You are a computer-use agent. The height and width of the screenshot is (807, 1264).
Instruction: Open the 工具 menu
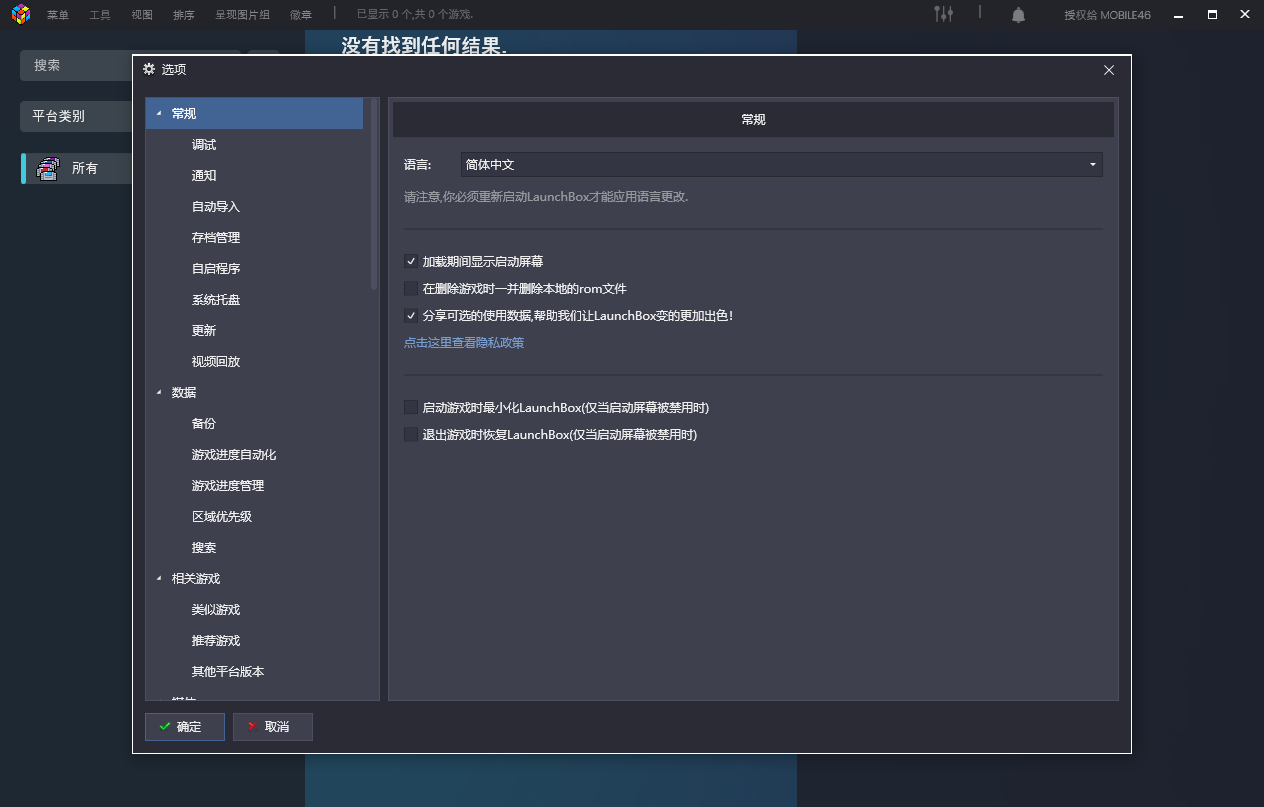click(x=100, y=15)
